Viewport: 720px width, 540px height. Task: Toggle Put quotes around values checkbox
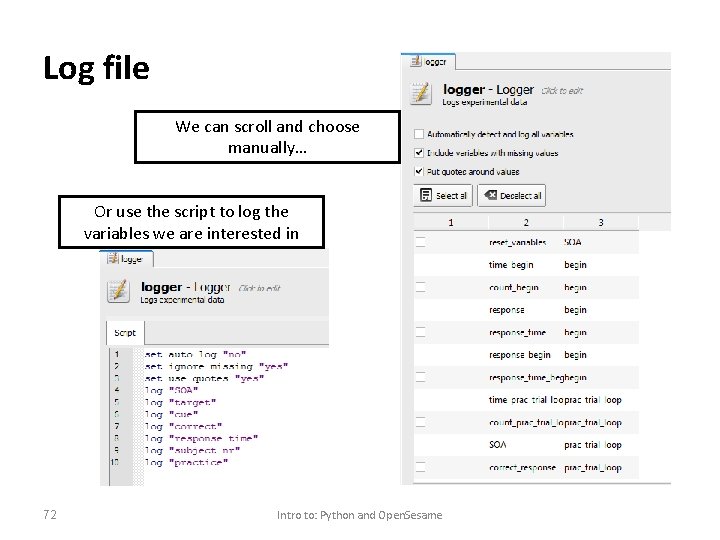click(x=419, y=171)
